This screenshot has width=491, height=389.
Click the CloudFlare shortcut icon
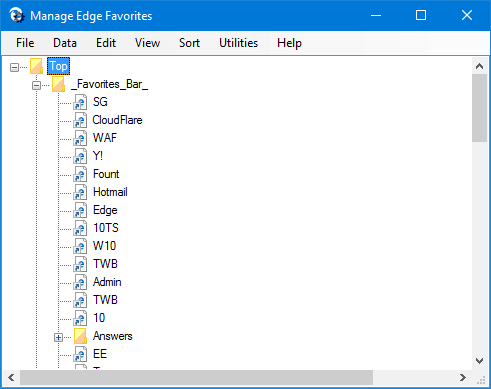tap(80, 120)
